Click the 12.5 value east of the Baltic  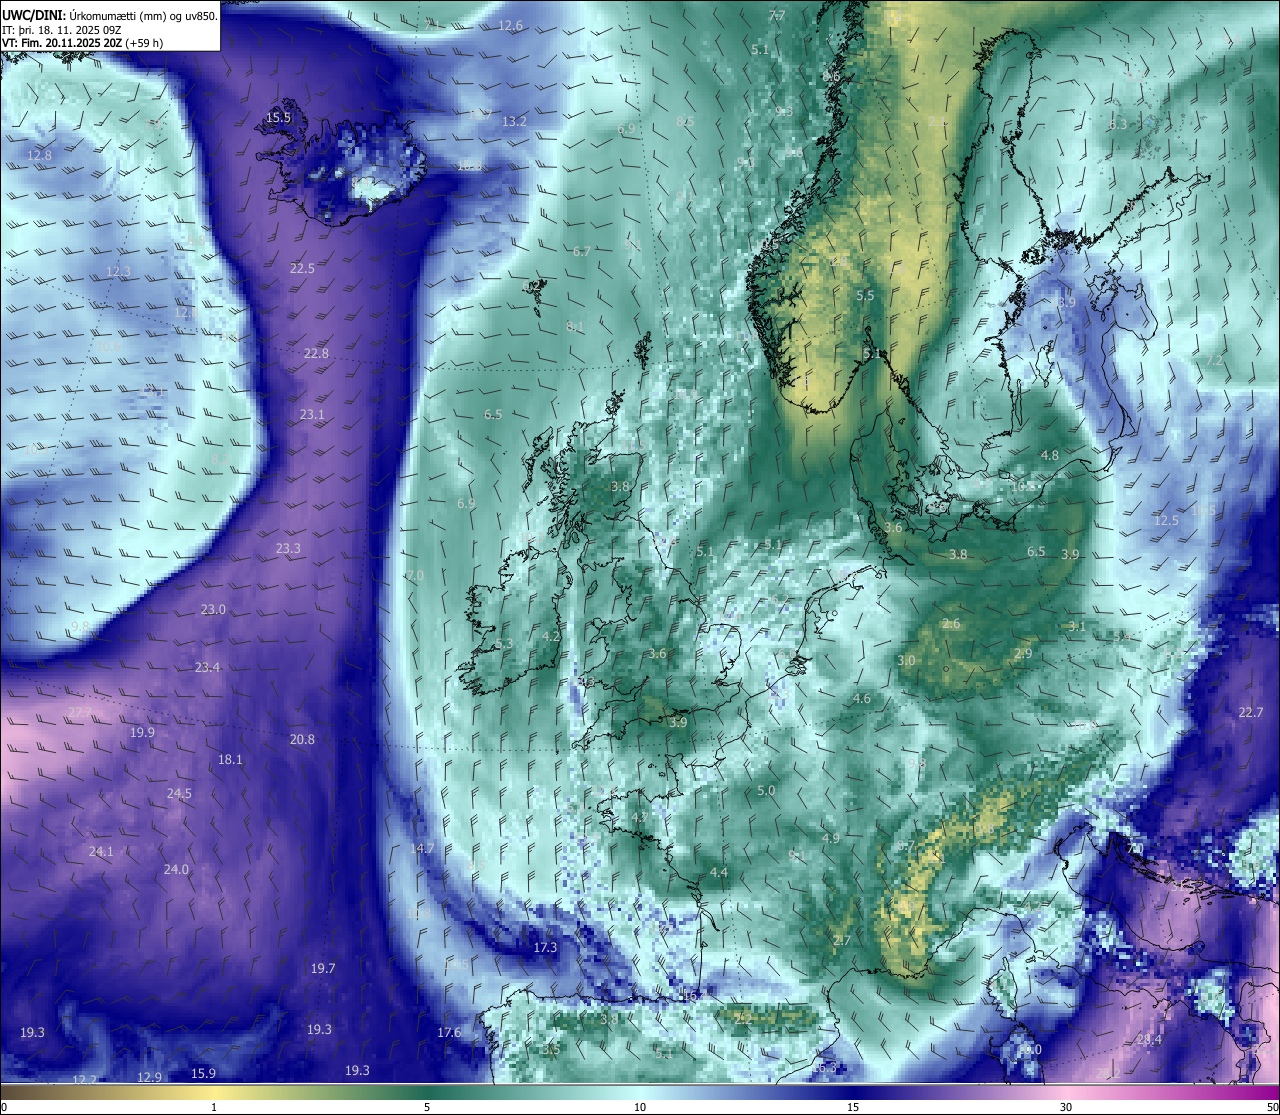[x=1166, y=520]
